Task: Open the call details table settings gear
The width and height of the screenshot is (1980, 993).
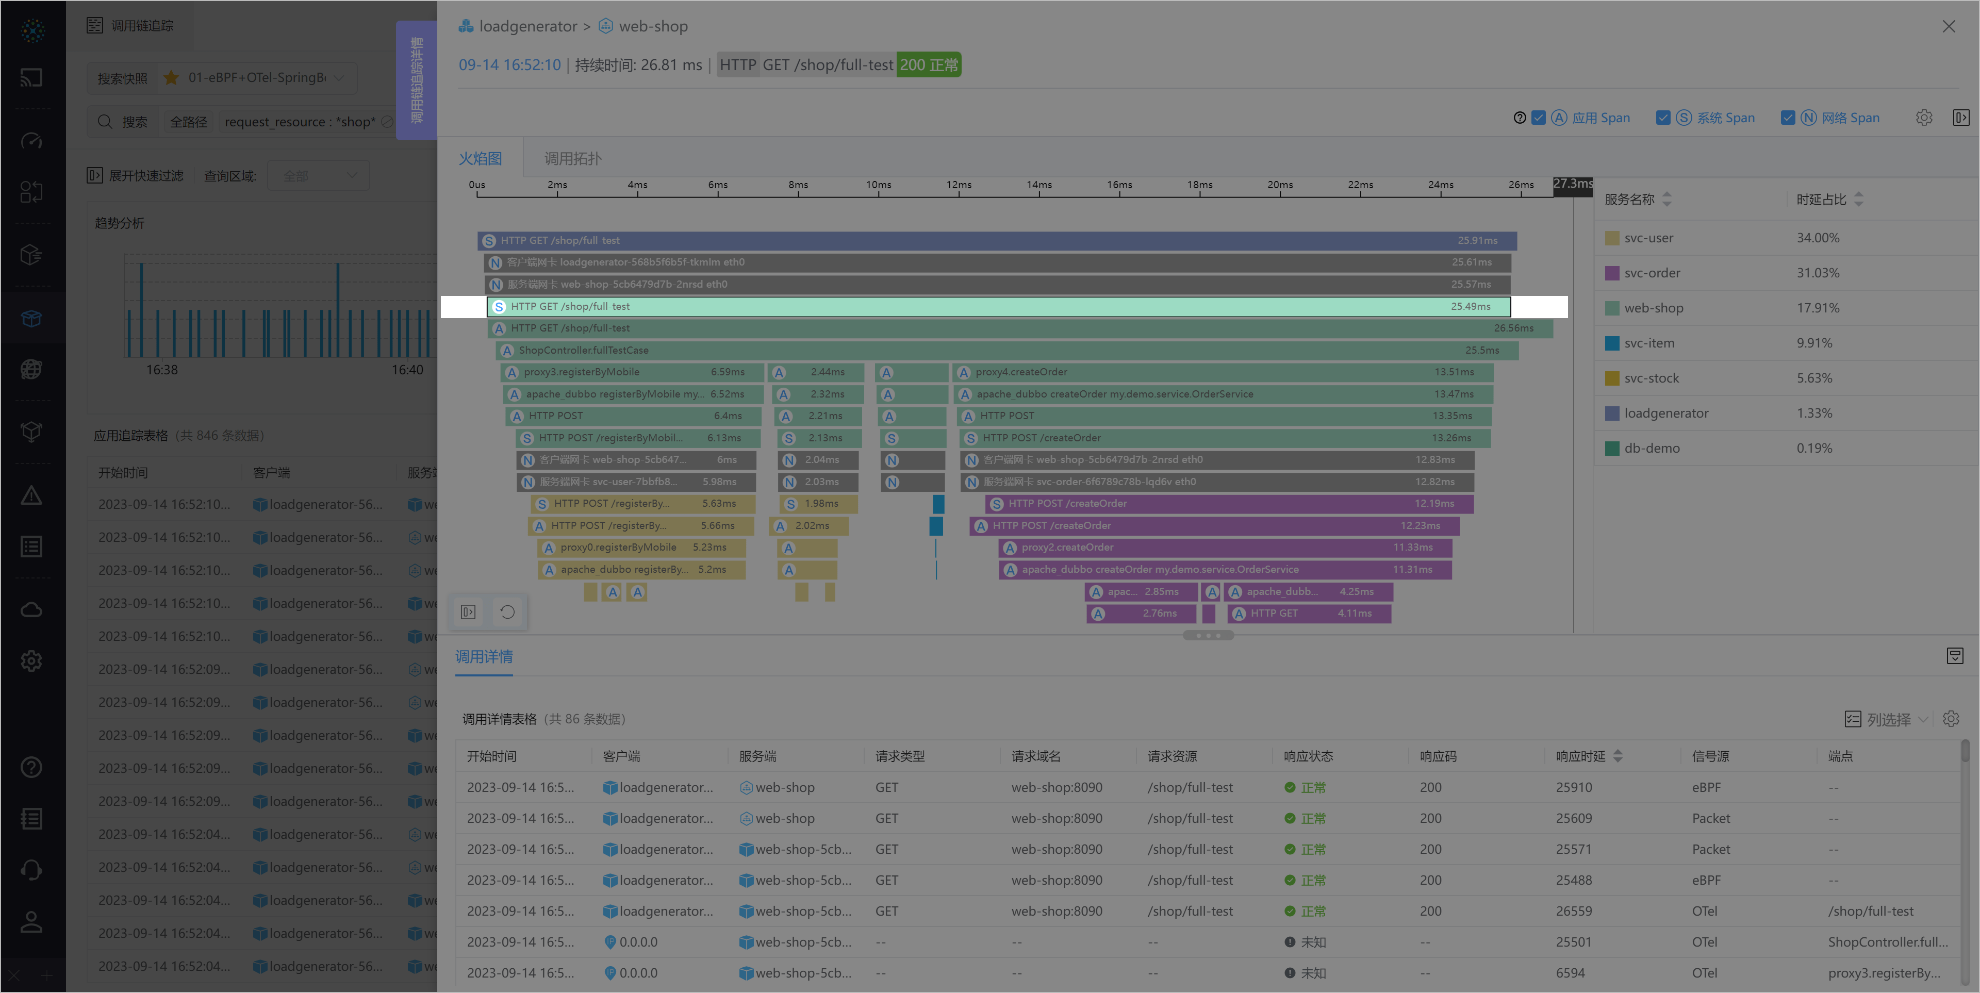Action: click(x=1951, y=719)
